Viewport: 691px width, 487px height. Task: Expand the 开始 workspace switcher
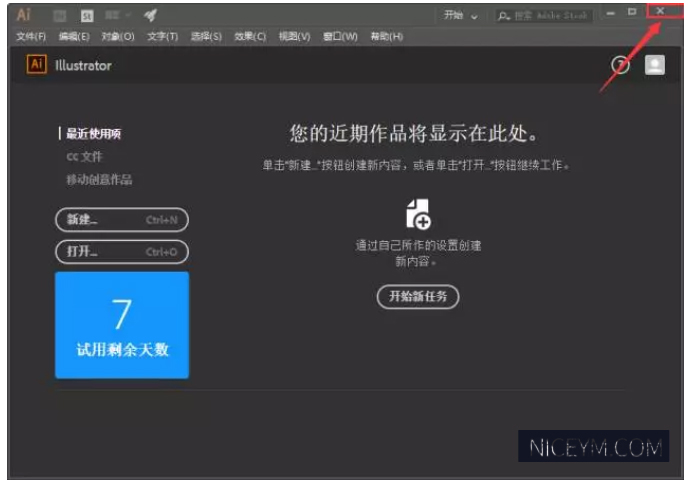tap(461, 15)
